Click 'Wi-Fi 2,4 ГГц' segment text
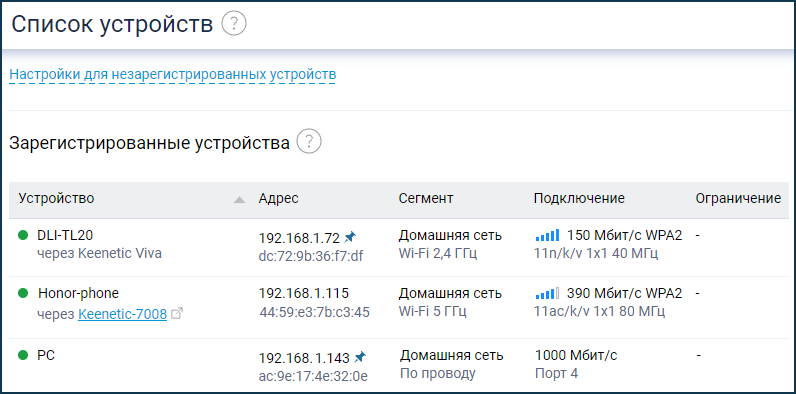 click(x=438, y=253)
